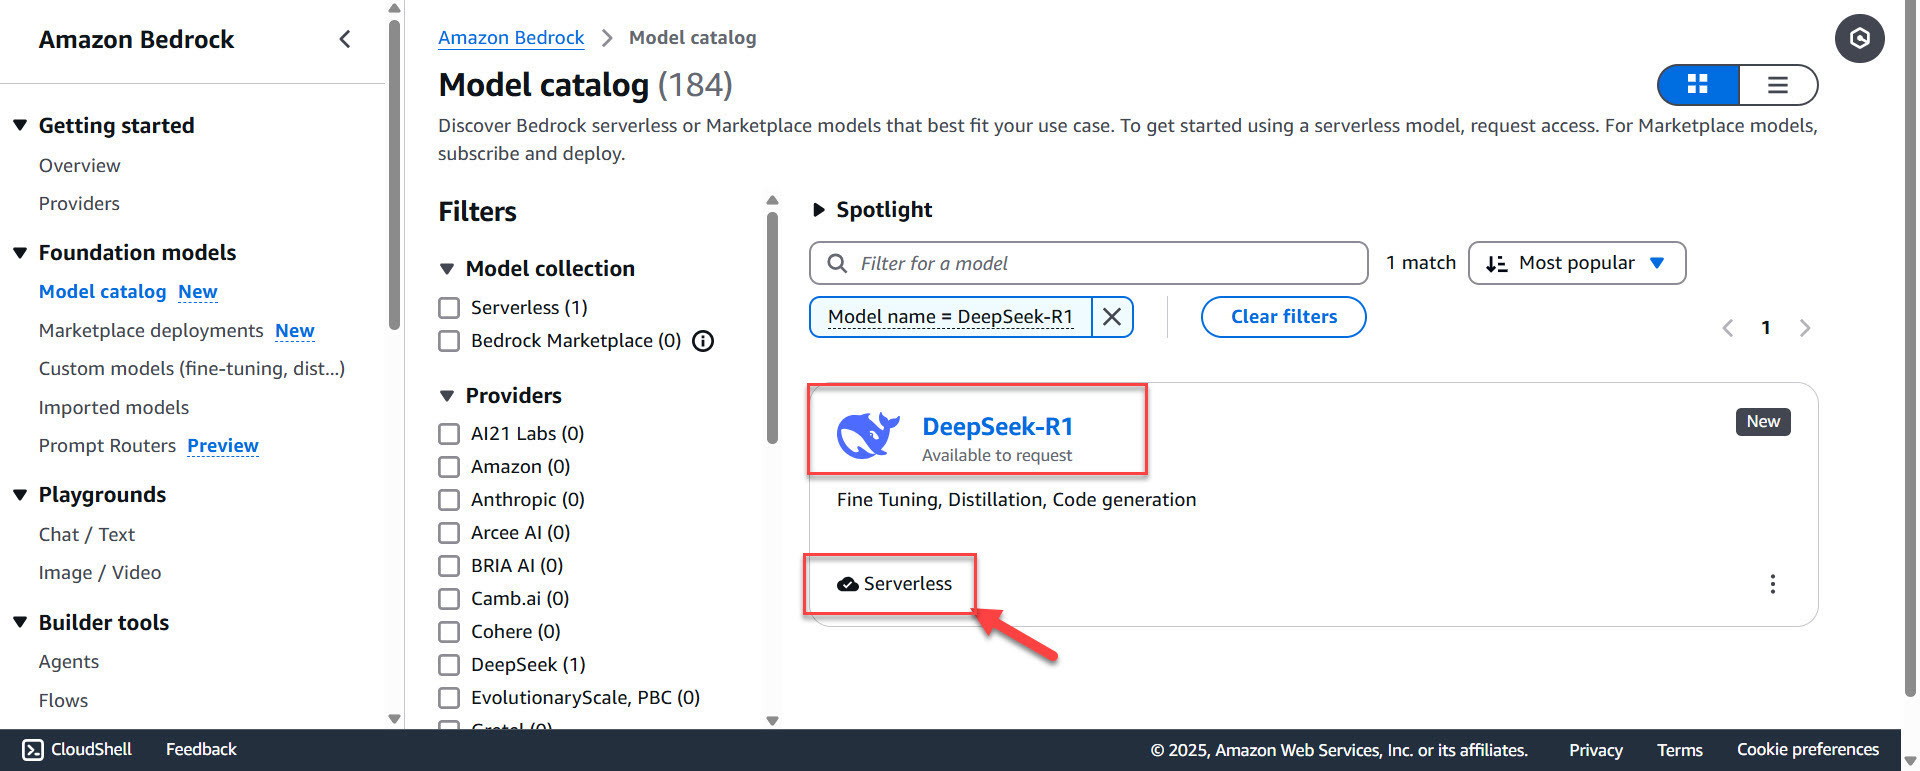This screenshot has width=1920, height=771.
Task: Click the Model name = DeepSeek-R1 filter token
Action: click(x=950, y=317)
